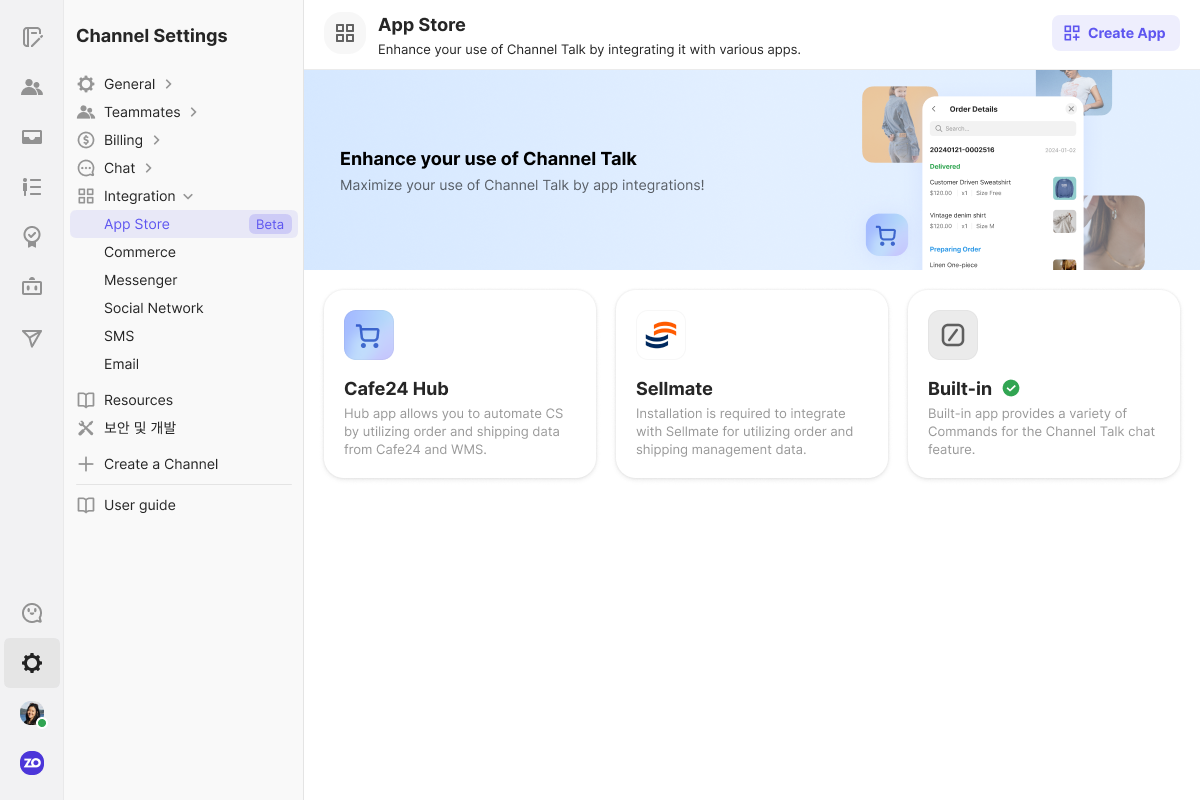The height and width of the screenshot is (800, 1200).
Task: Click the Settings gear in the sidebar
Action: (x=31, y=663)
